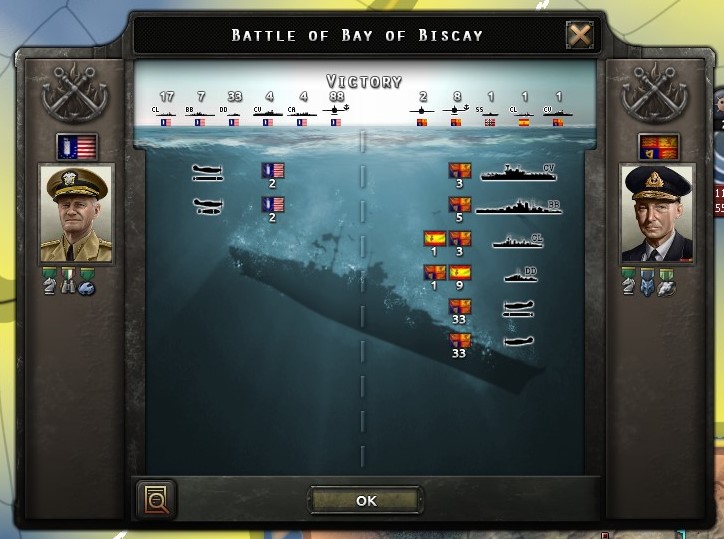Click the American admiral portrait
Screen dimensions: 724x539
tap(76, 214)
